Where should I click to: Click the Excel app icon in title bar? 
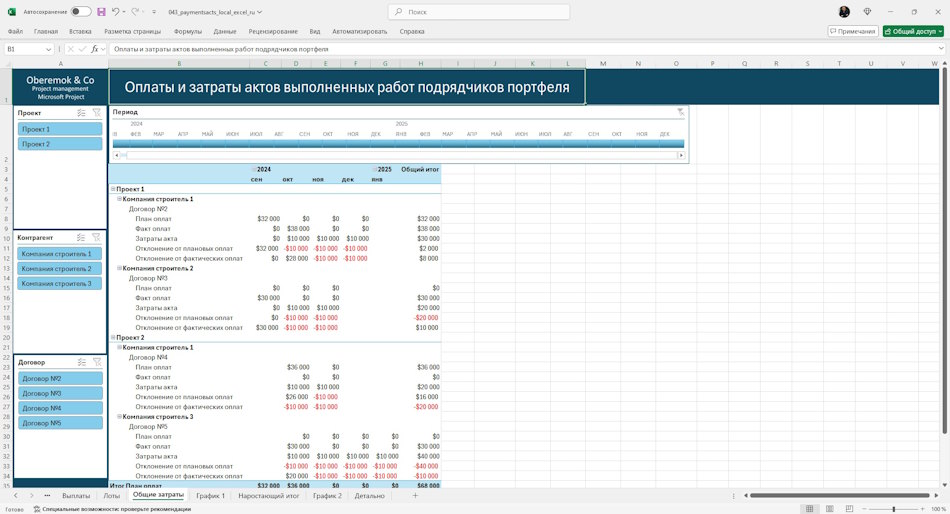[x=12, y=12]
